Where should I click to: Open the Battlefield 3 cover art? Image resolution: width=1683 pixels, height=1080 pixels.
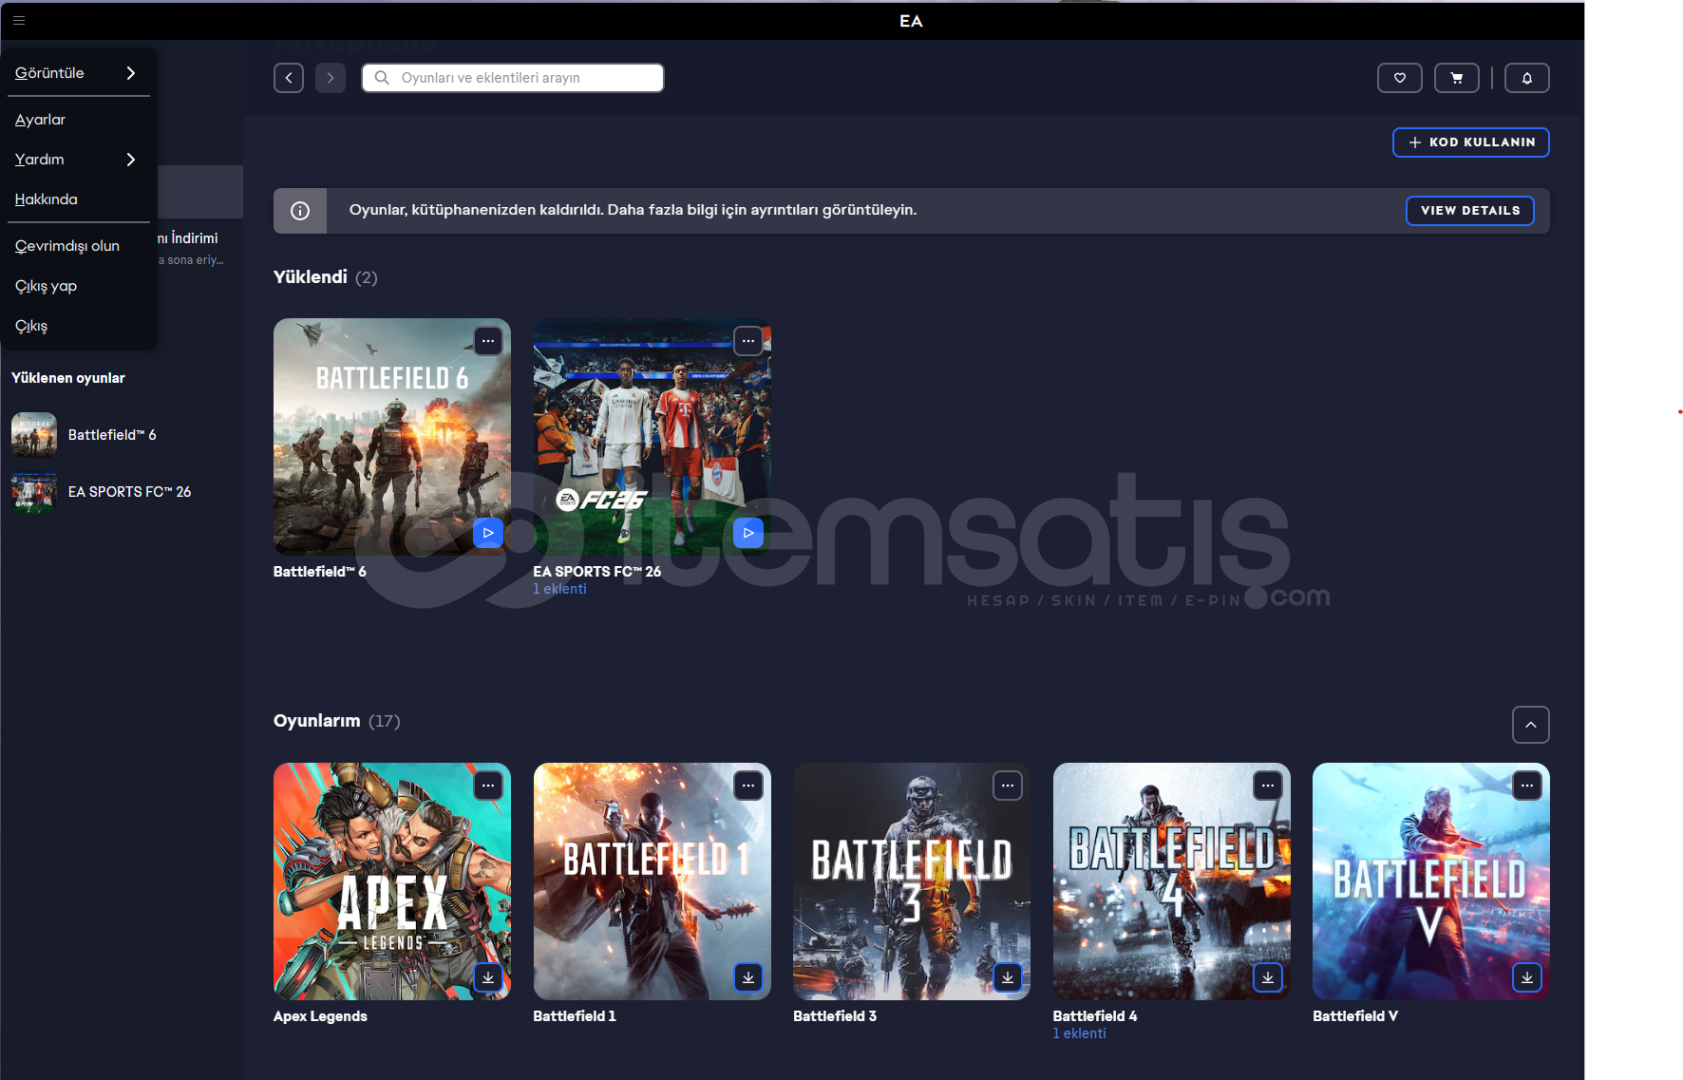(912, 882)
